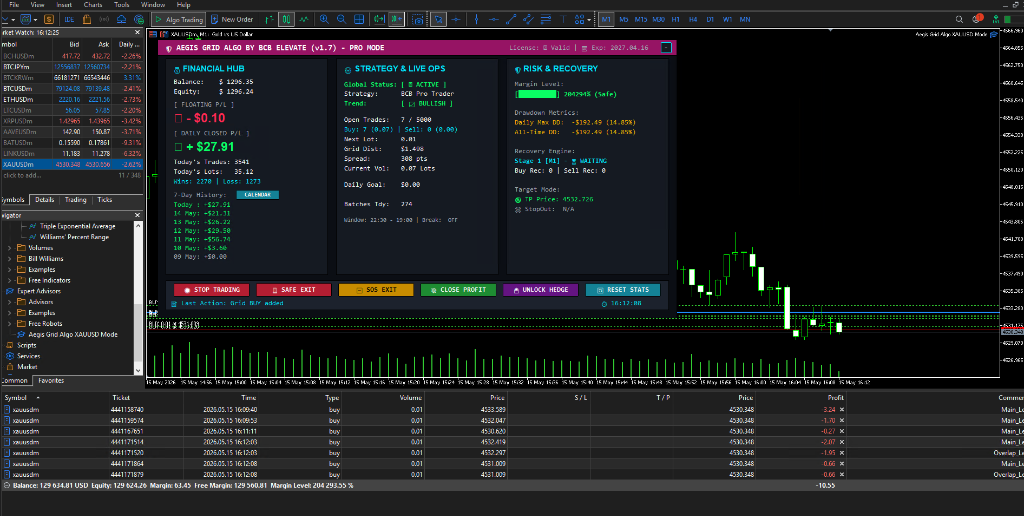
Task: Tile chart windows using the grid icon
Action: pos(359,20)
